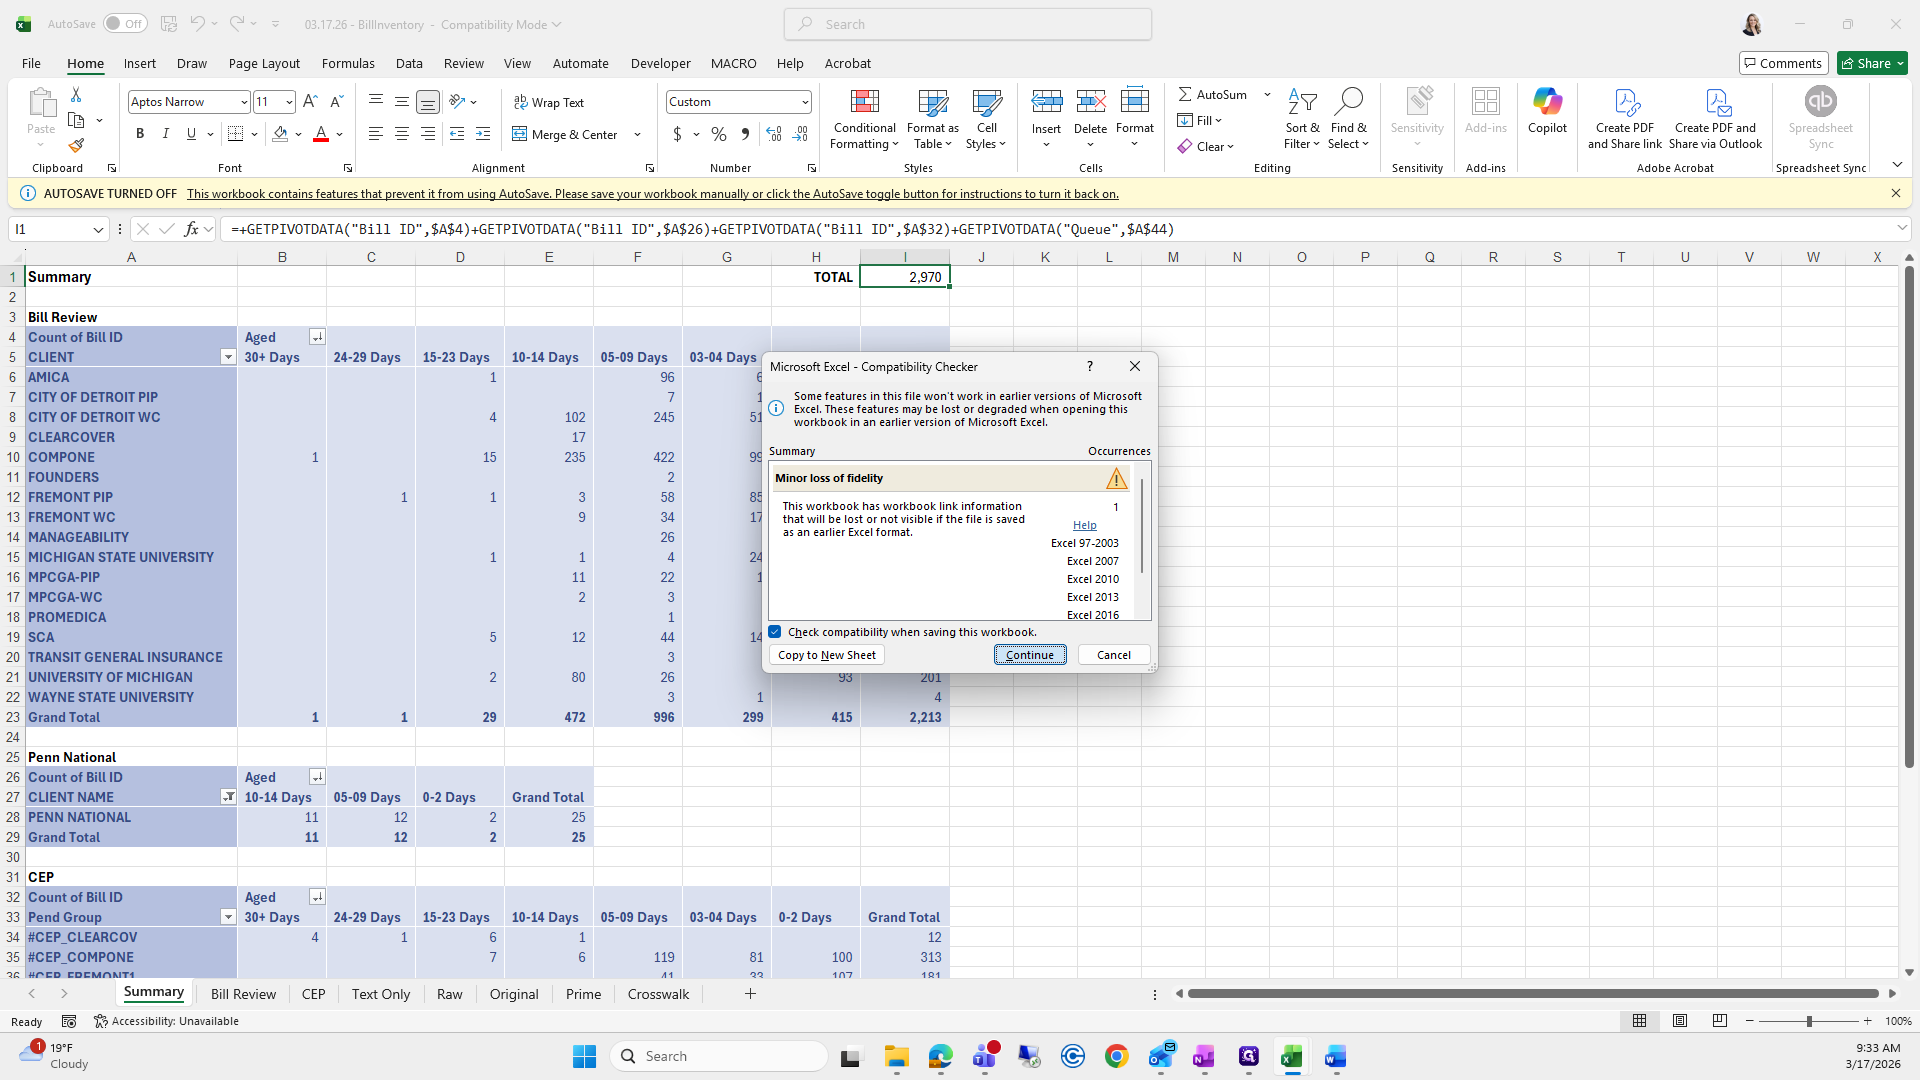Toggle Wrap Text for the cell
The image size is (1920, 1080).
[549, 102]
